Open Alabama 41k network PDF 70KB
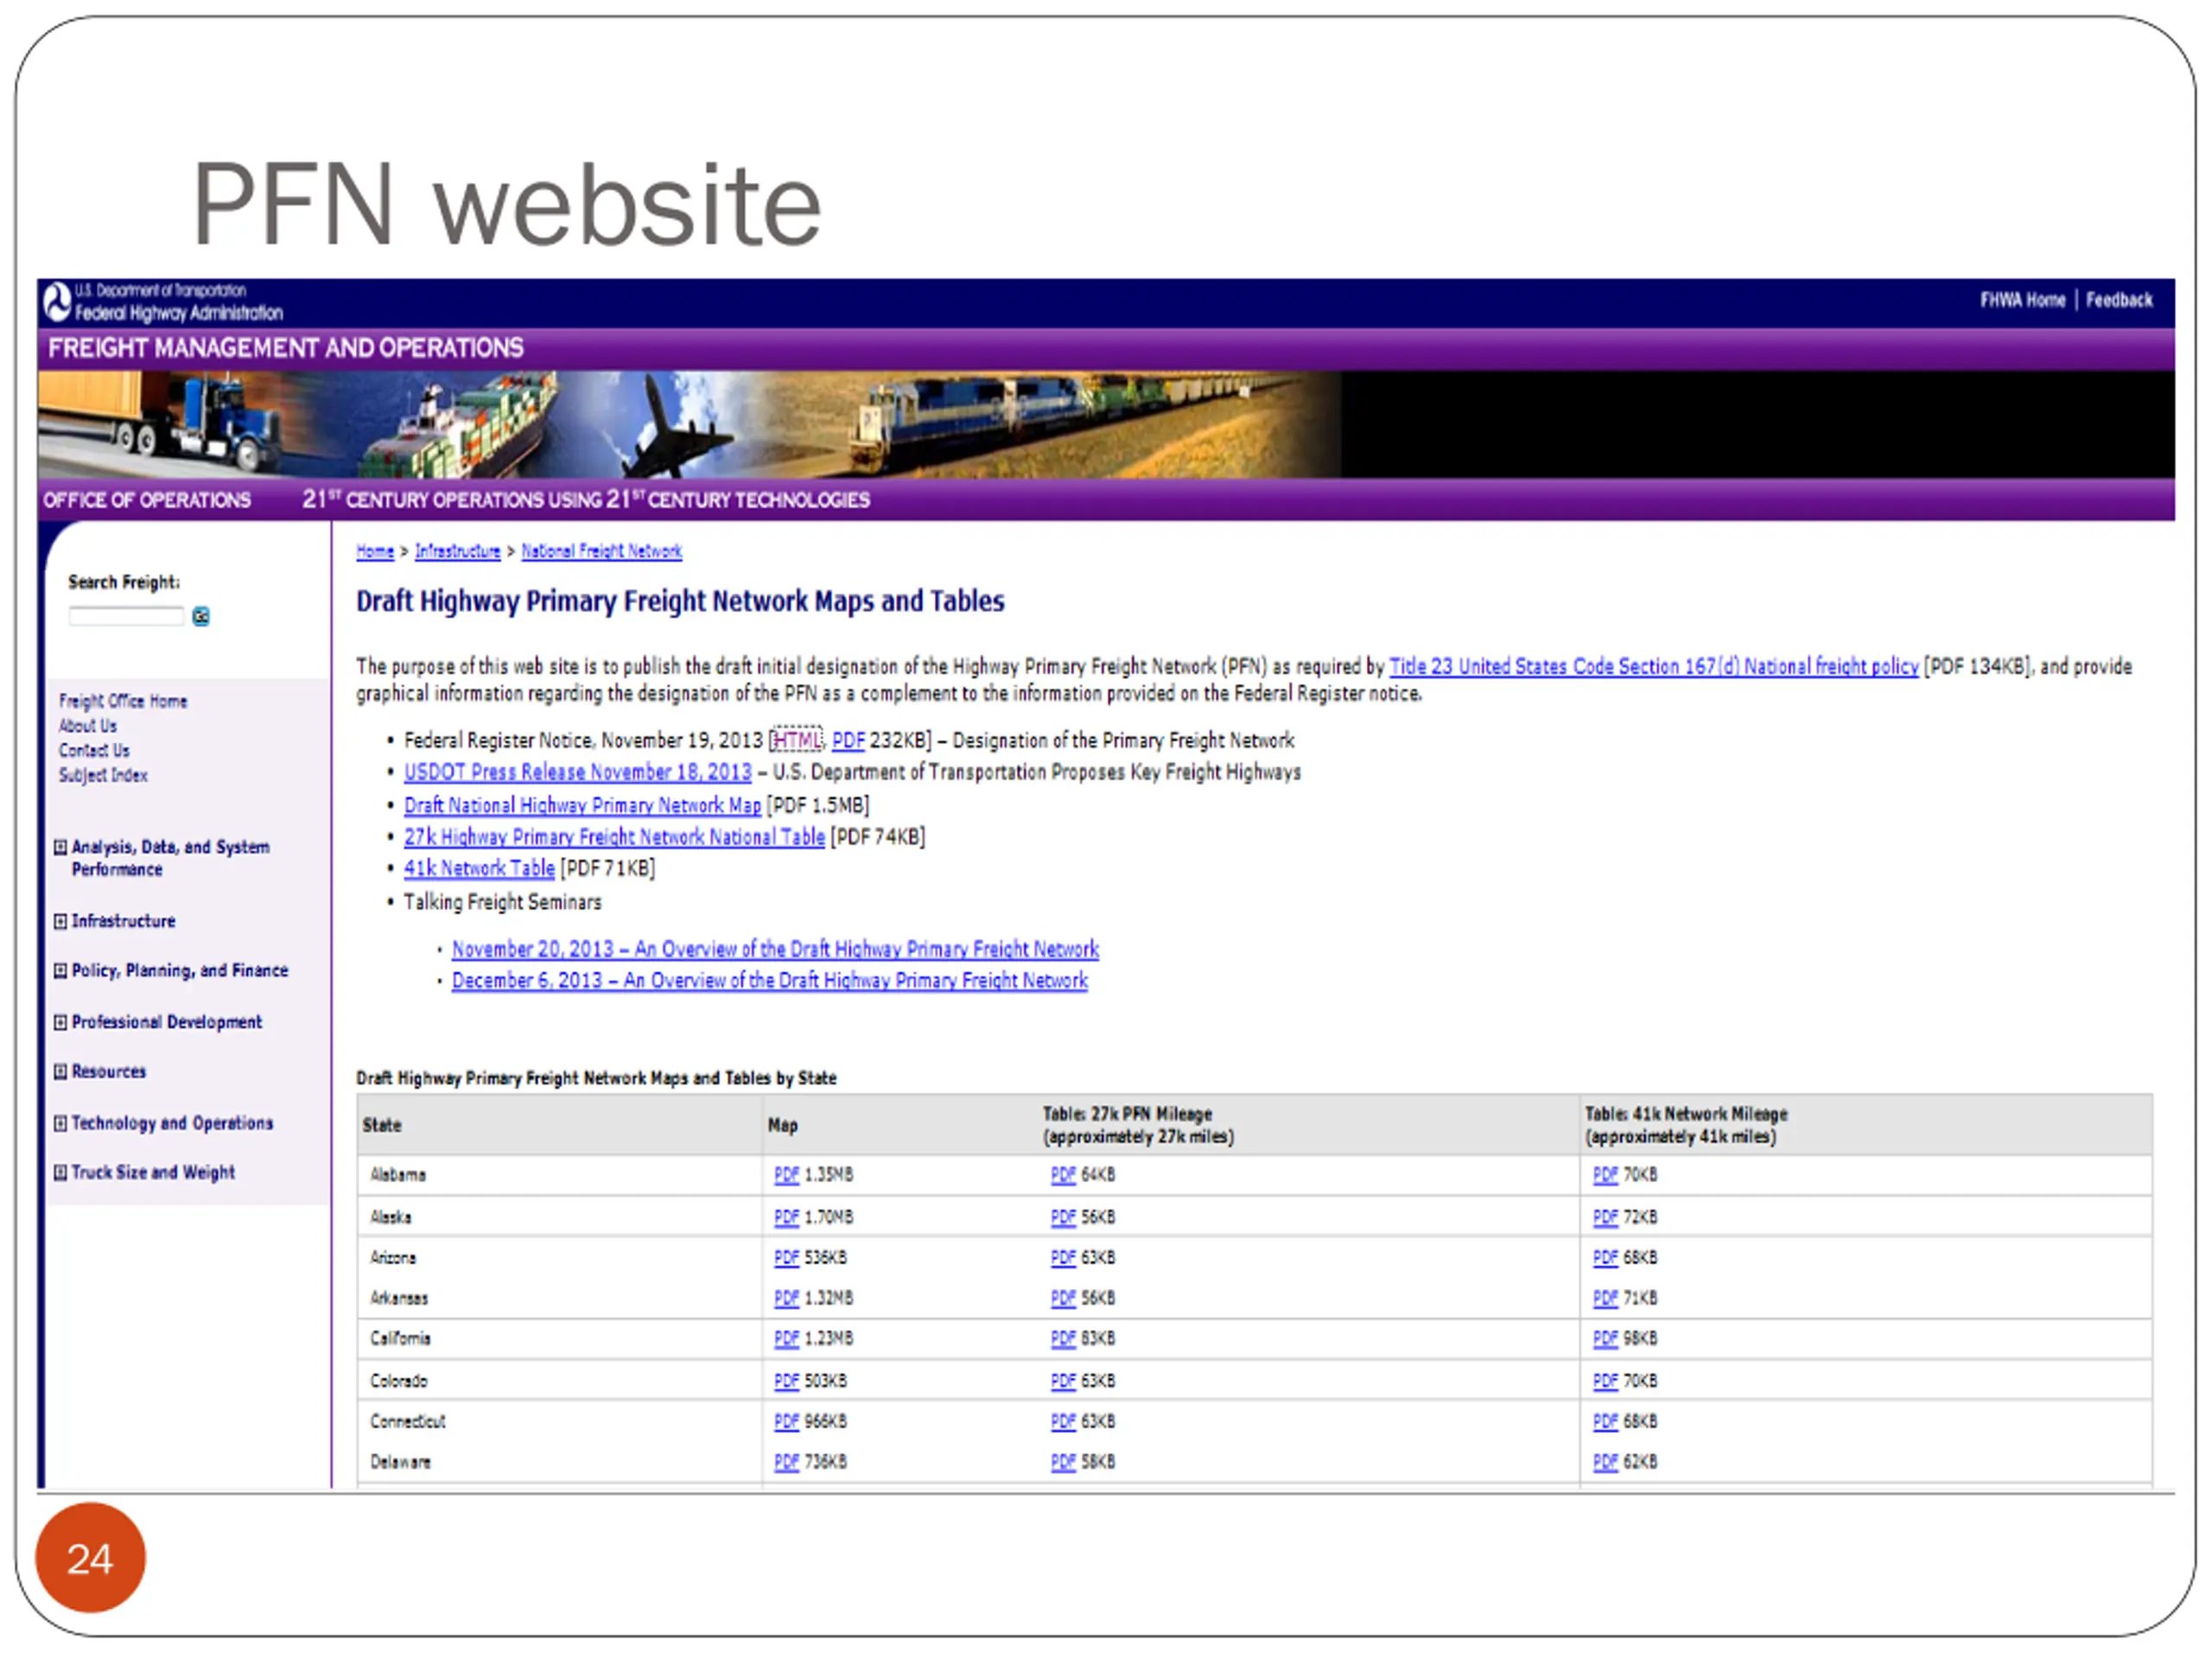The width and height of the screenshot is (2212, 1659). (x=1605, y=1175)
